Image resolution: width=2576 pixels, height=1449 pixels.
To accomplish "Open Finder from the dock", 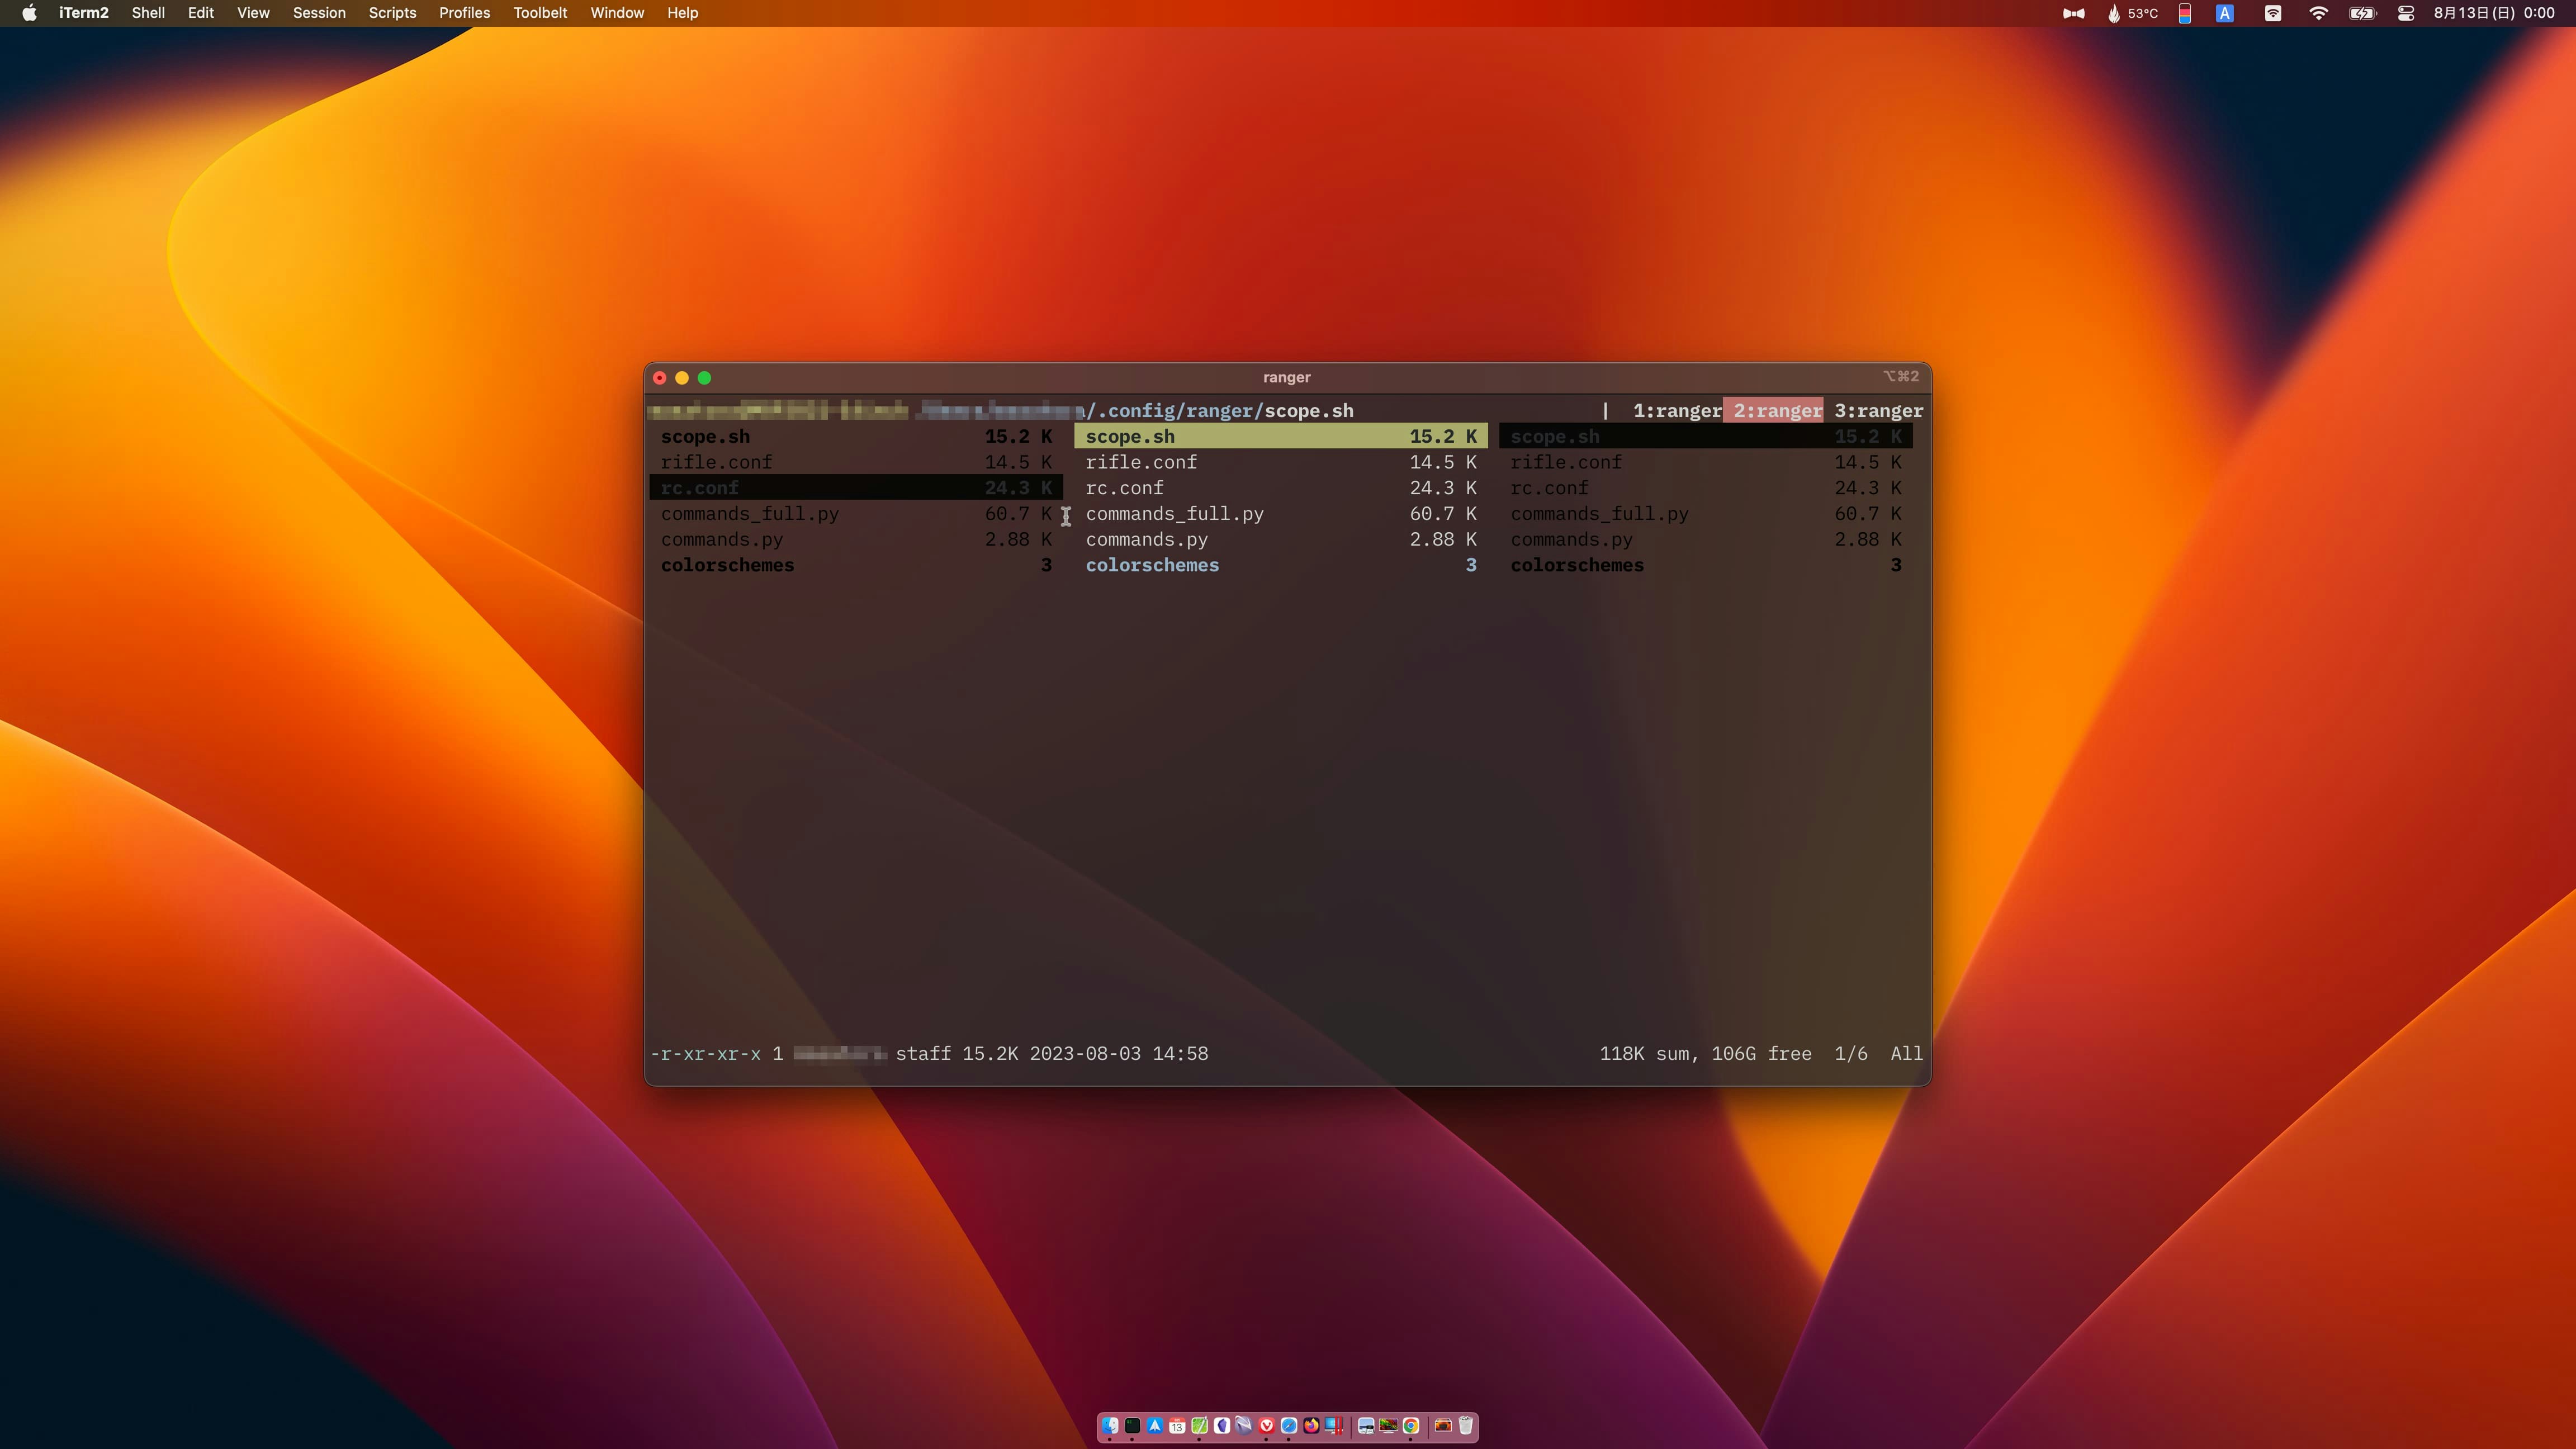I will click(1110, 1425).
